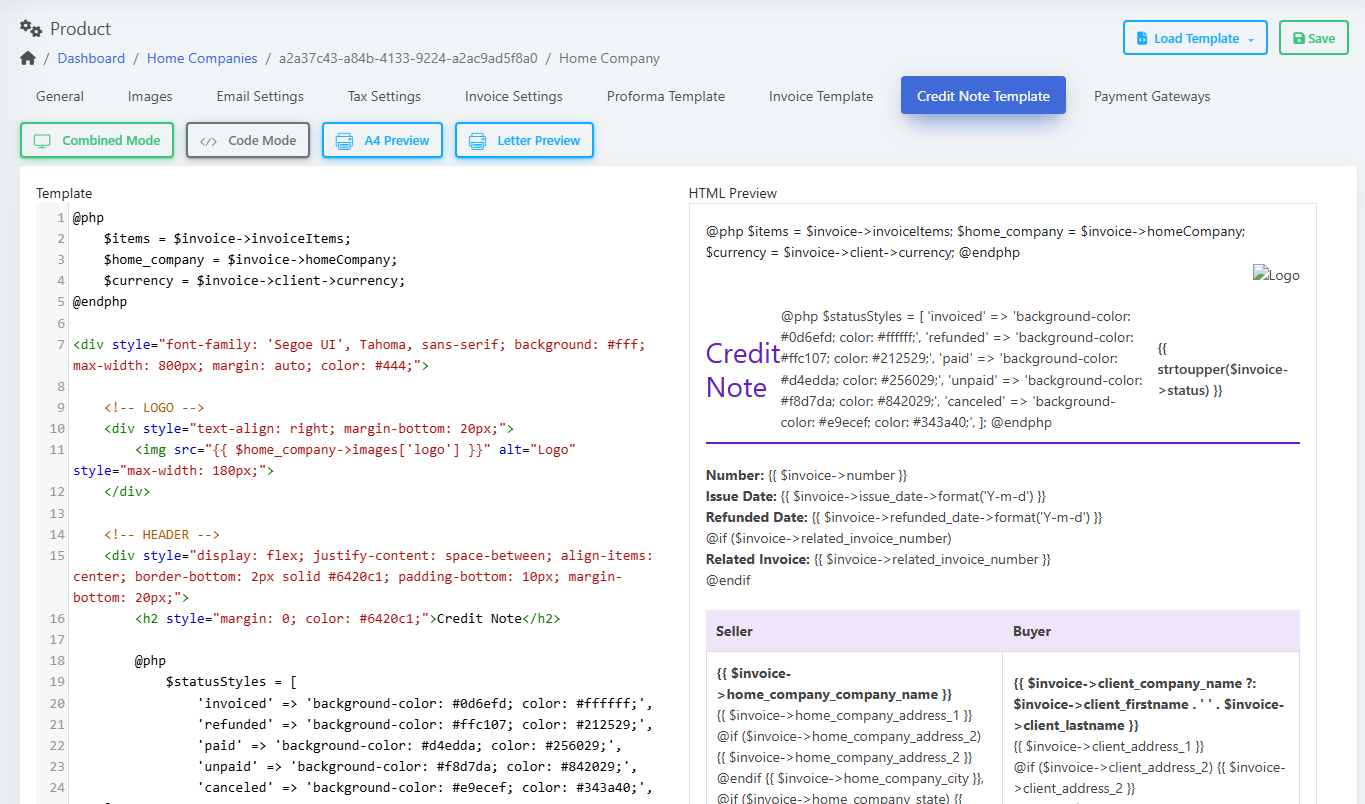Open the Proforma Template tab

666,96
